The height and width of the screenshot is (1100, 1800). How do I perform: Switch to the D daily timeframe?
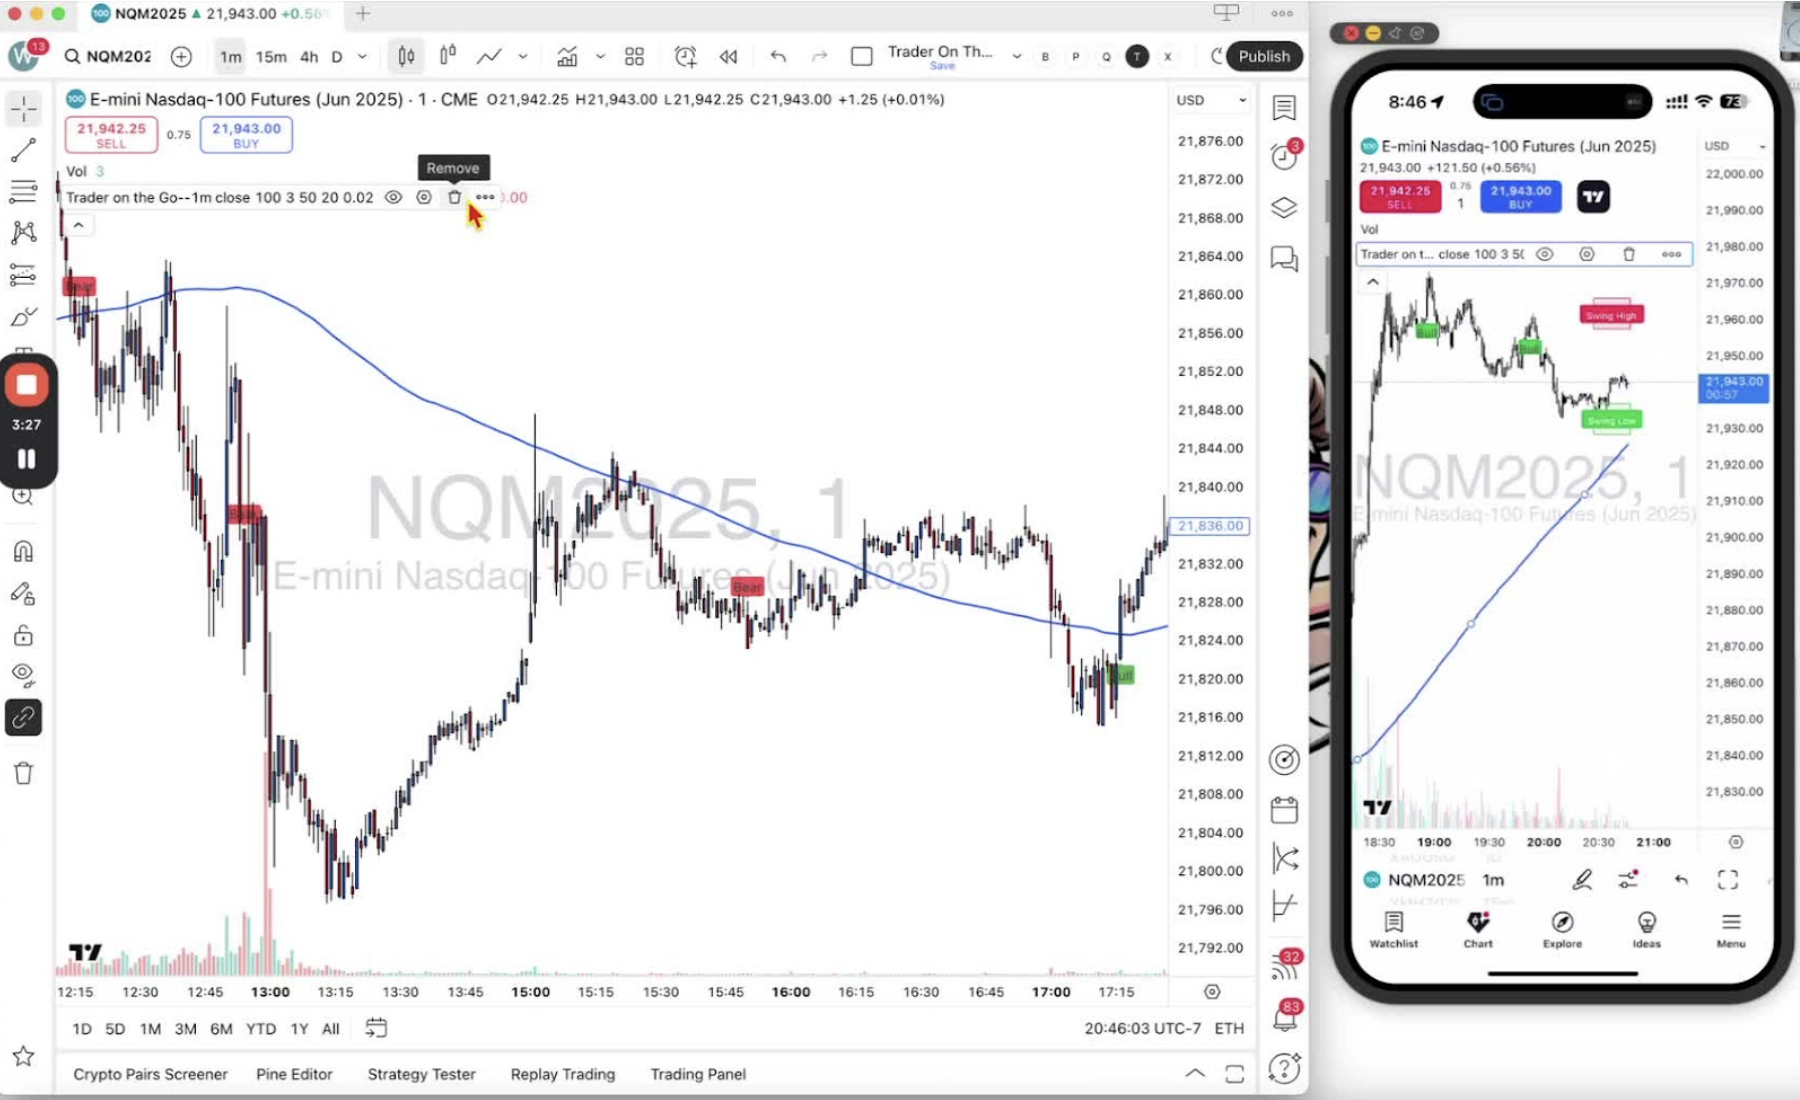point(337,56)
